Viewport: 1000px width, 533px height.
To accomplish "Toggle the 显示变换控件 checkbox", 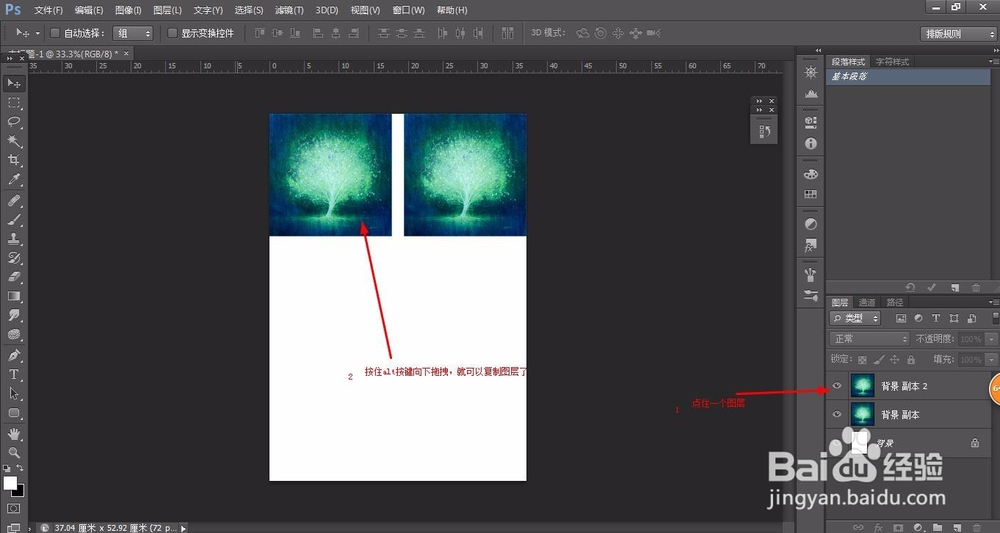I will click(x=172, y=33).
